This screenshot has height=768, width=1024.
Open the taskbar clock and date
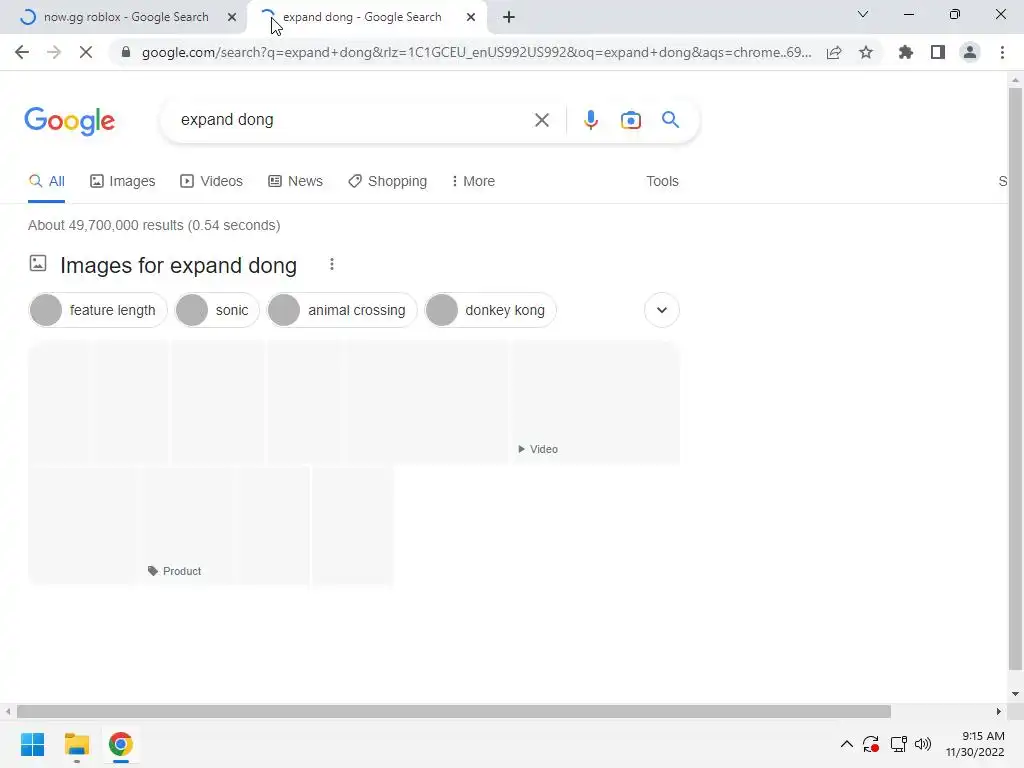(x=975, y=744)
